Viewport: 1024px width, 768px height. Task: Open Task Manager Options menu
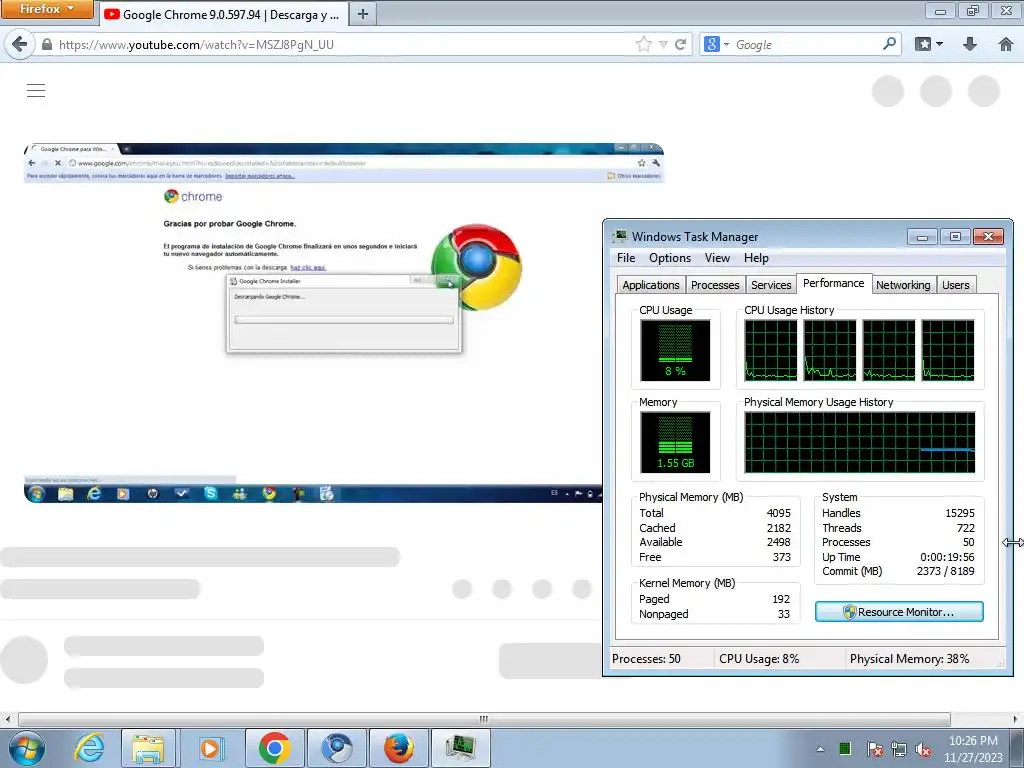coord(669,258)
